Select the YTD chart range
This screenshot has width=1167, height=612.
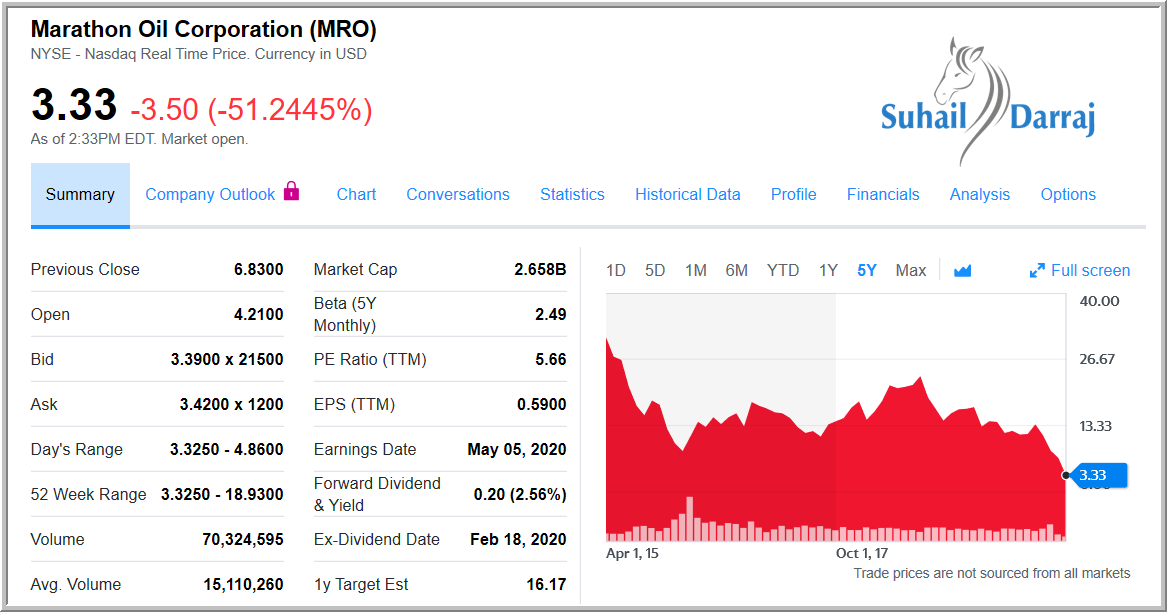(783, 270)
